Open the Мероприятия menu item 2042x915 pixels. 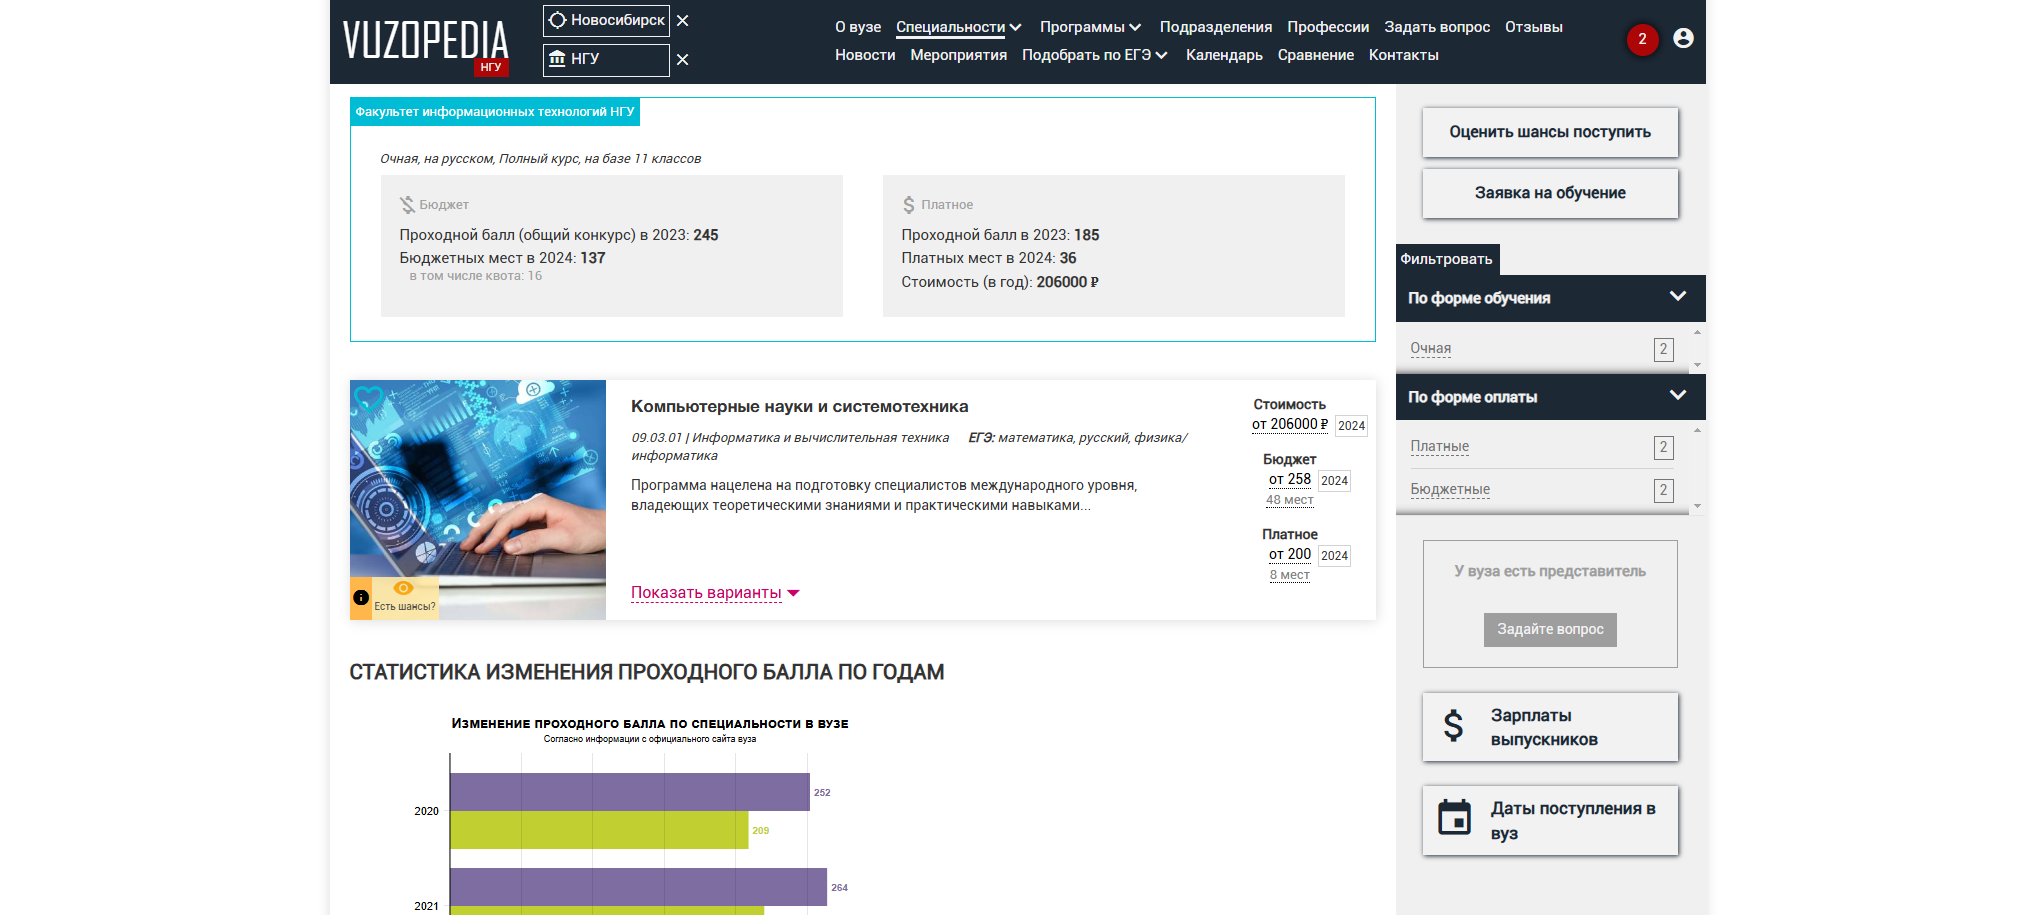pos(958,55)
